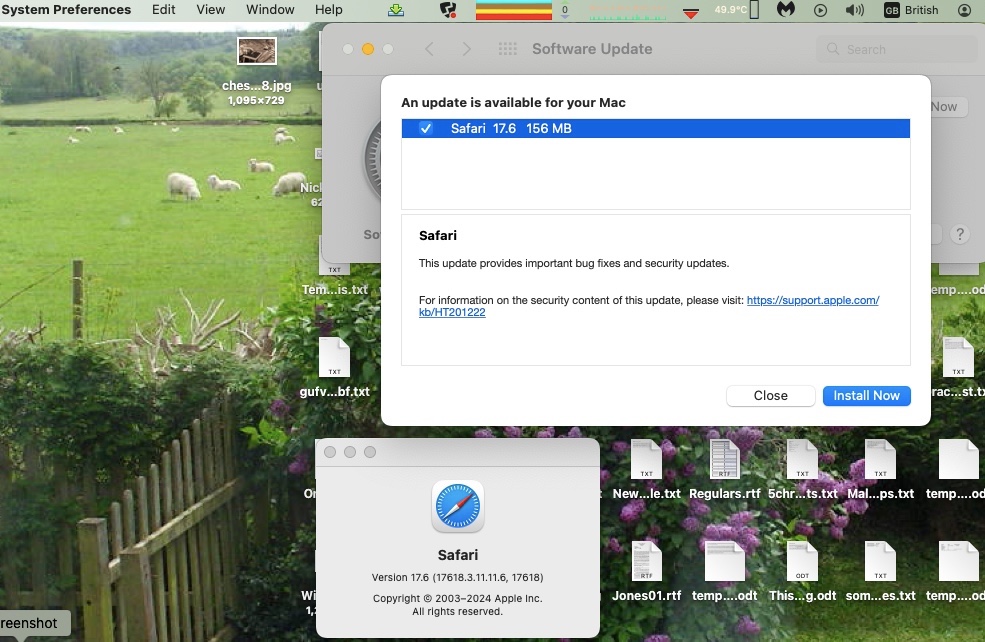Click the Safari icon in the About window
This screenshot has width=985, height=642.
tap(457, 507)
